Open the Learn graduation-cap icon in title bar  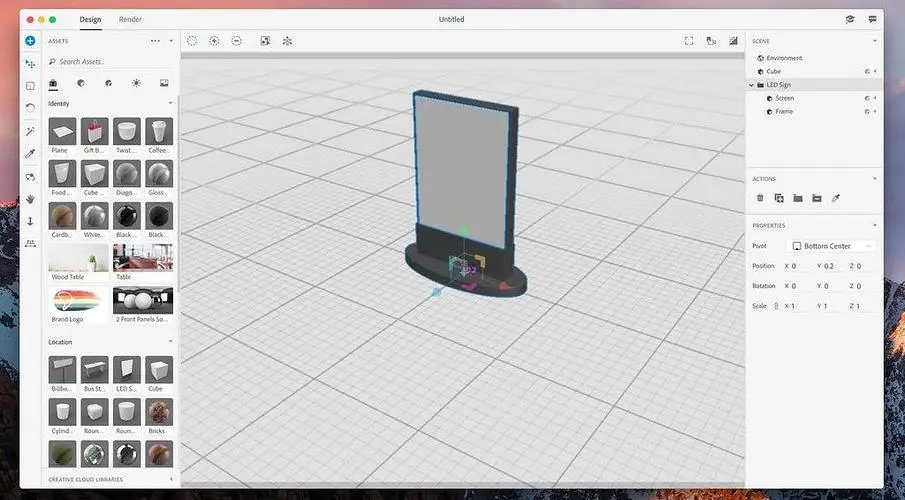(x=850, y=19)
